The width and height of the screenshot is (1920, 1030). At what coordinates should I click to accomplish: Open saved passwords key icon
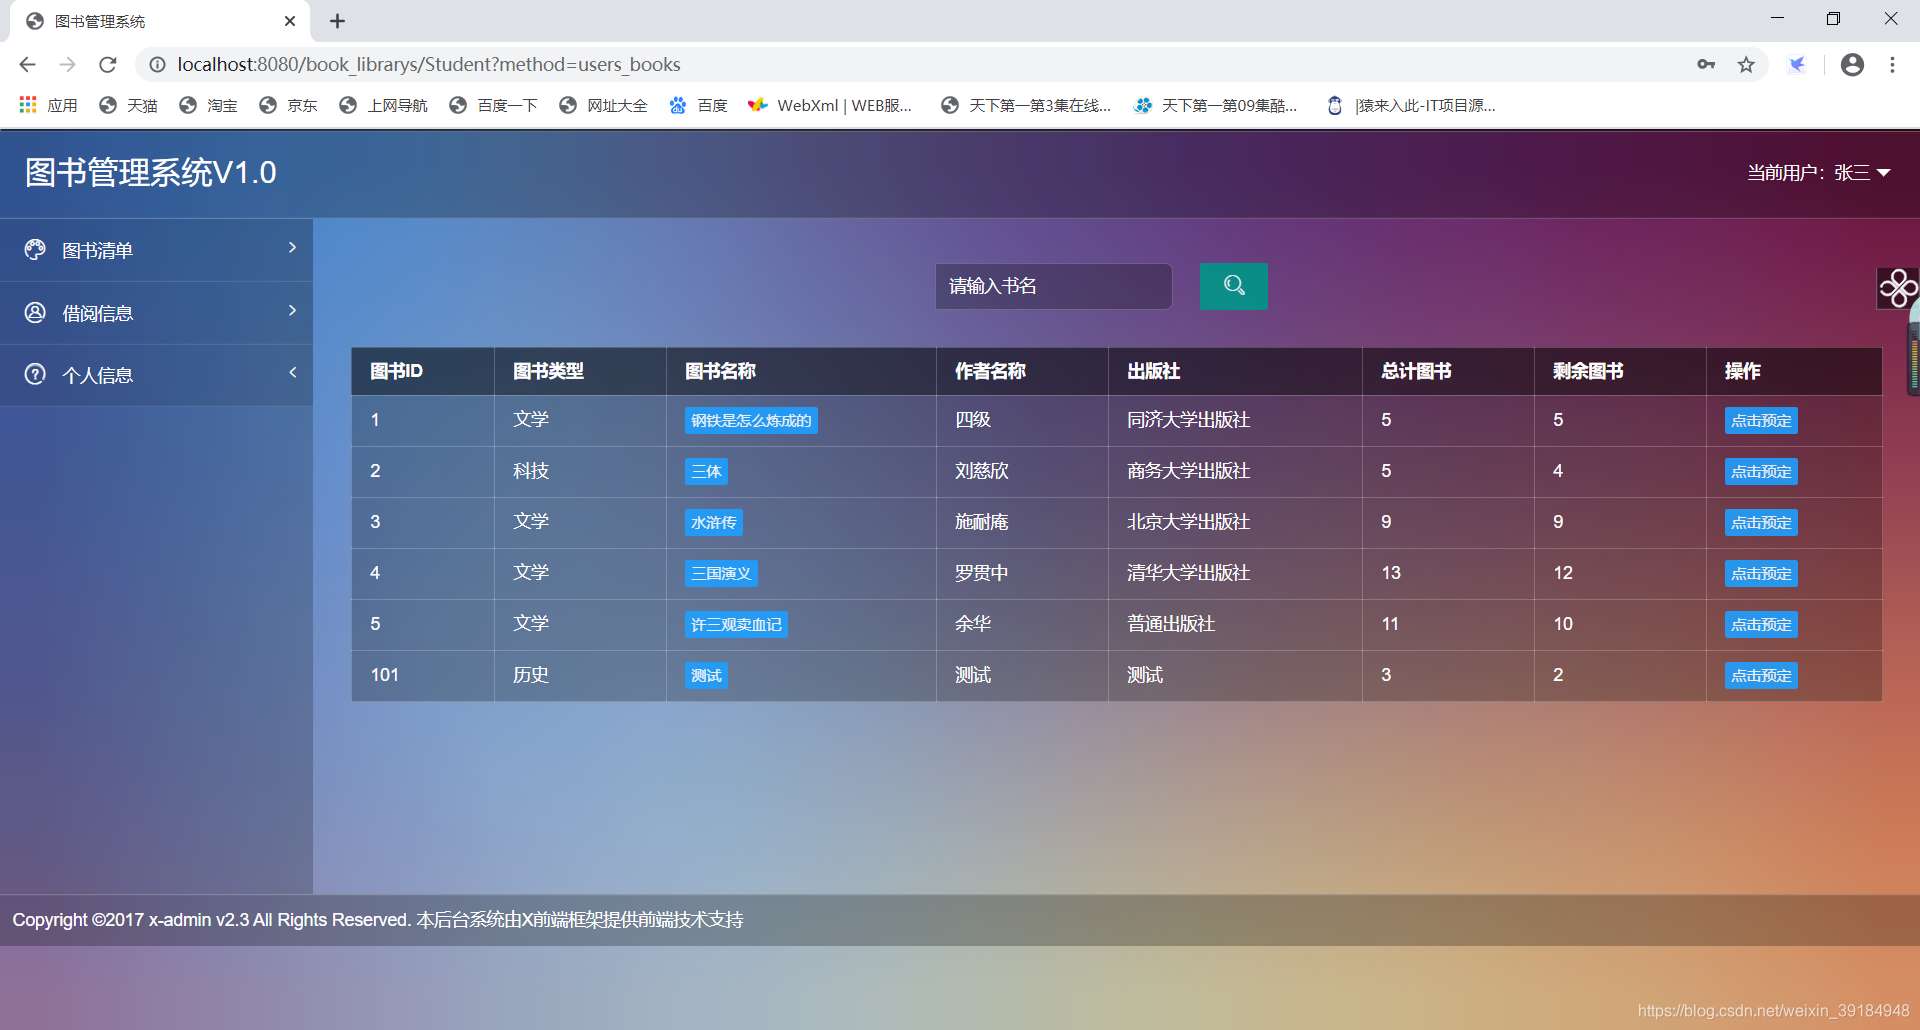tap(1706, 64)
